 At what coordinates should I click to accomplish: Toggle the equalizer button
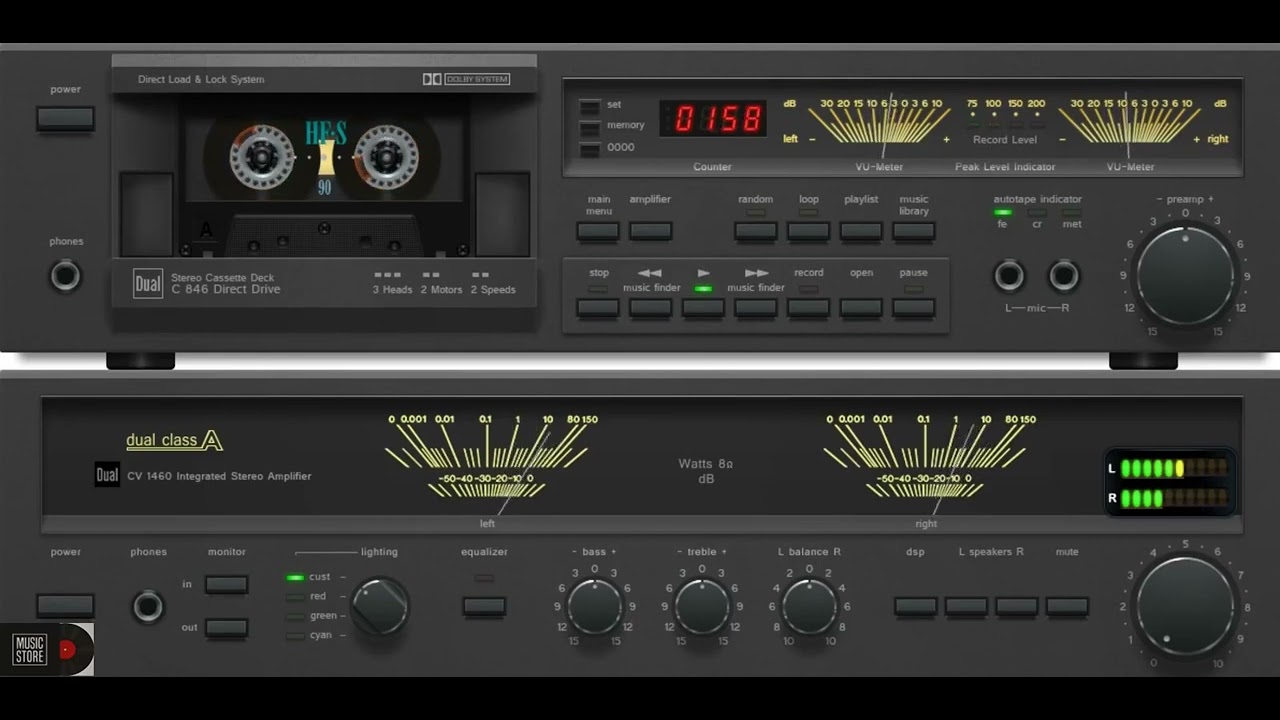click(484, 606)
